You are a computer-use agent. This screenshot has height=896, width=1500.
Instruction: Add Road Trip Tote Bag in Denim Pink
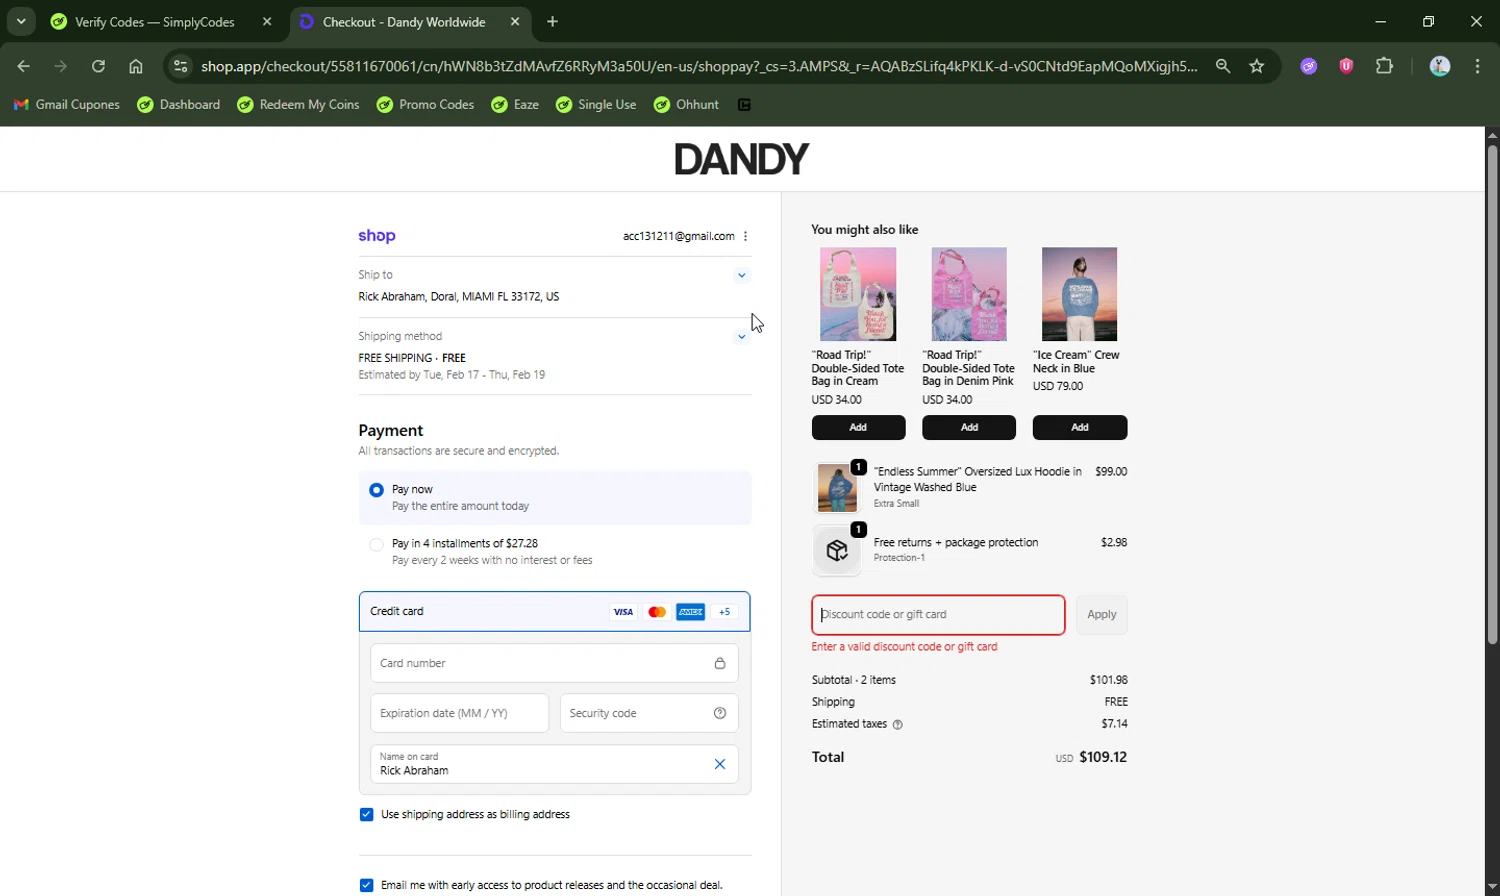point(969,427)
